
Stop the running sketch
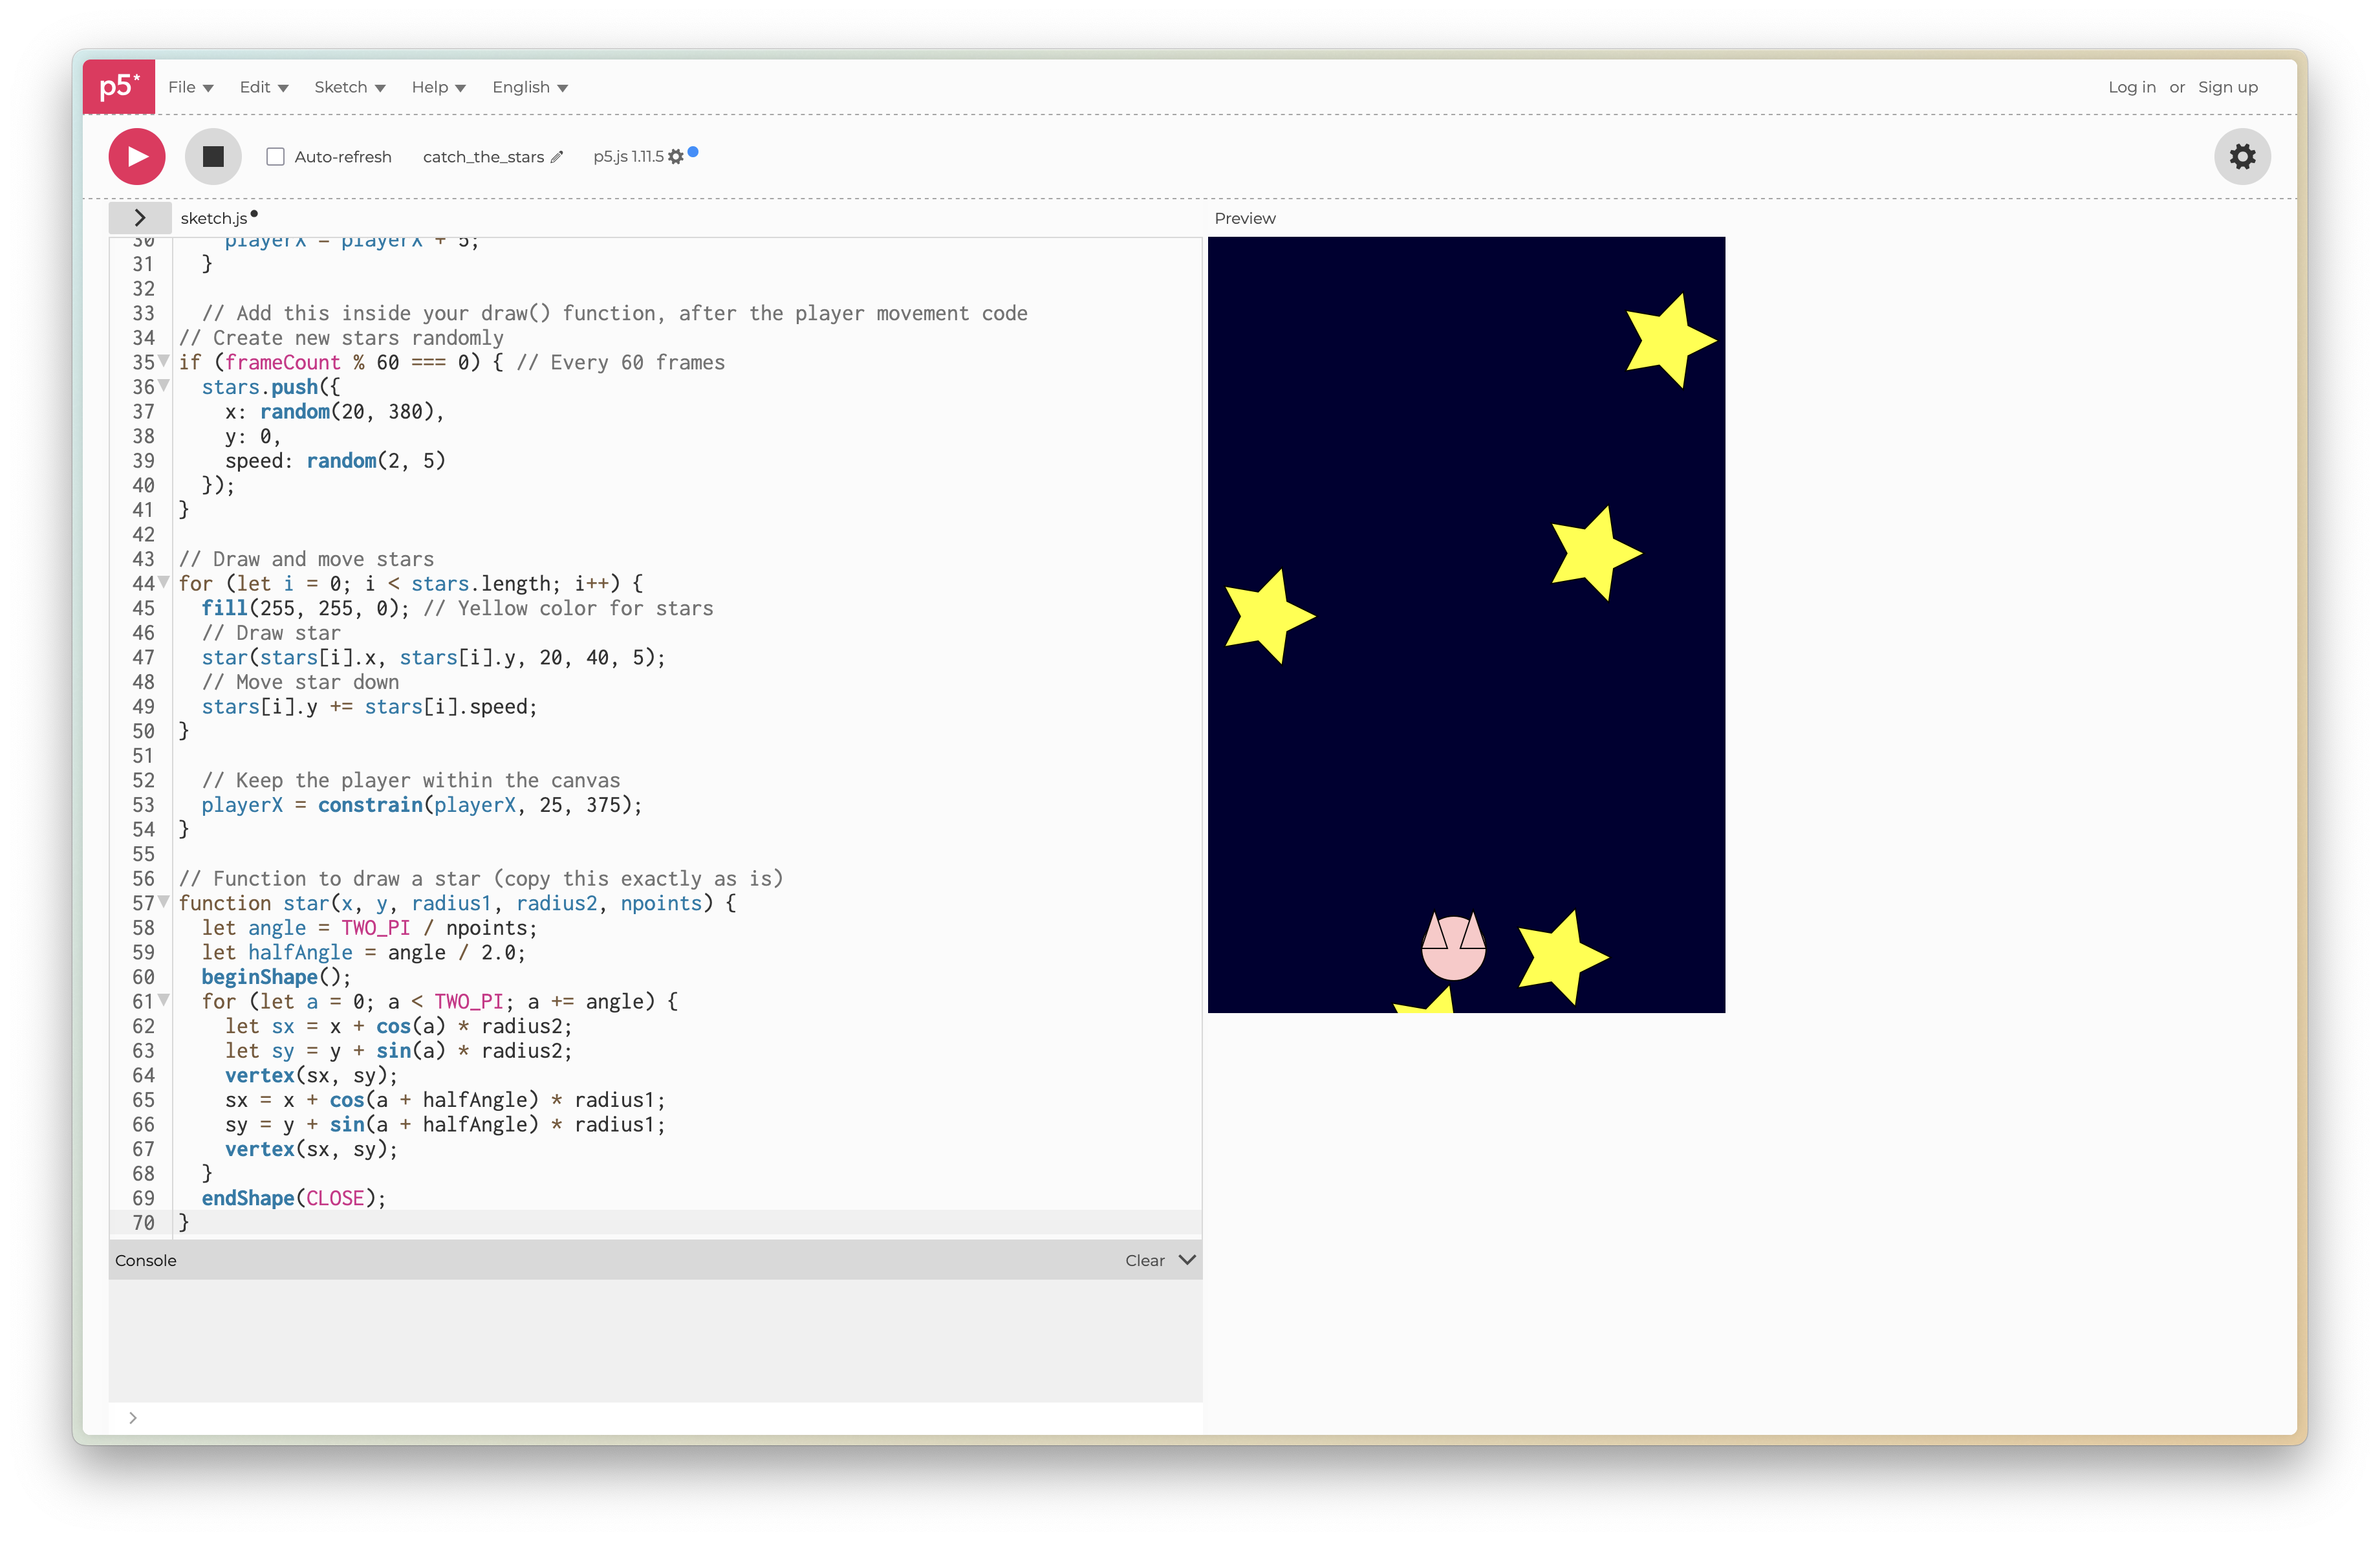point(213,157)
